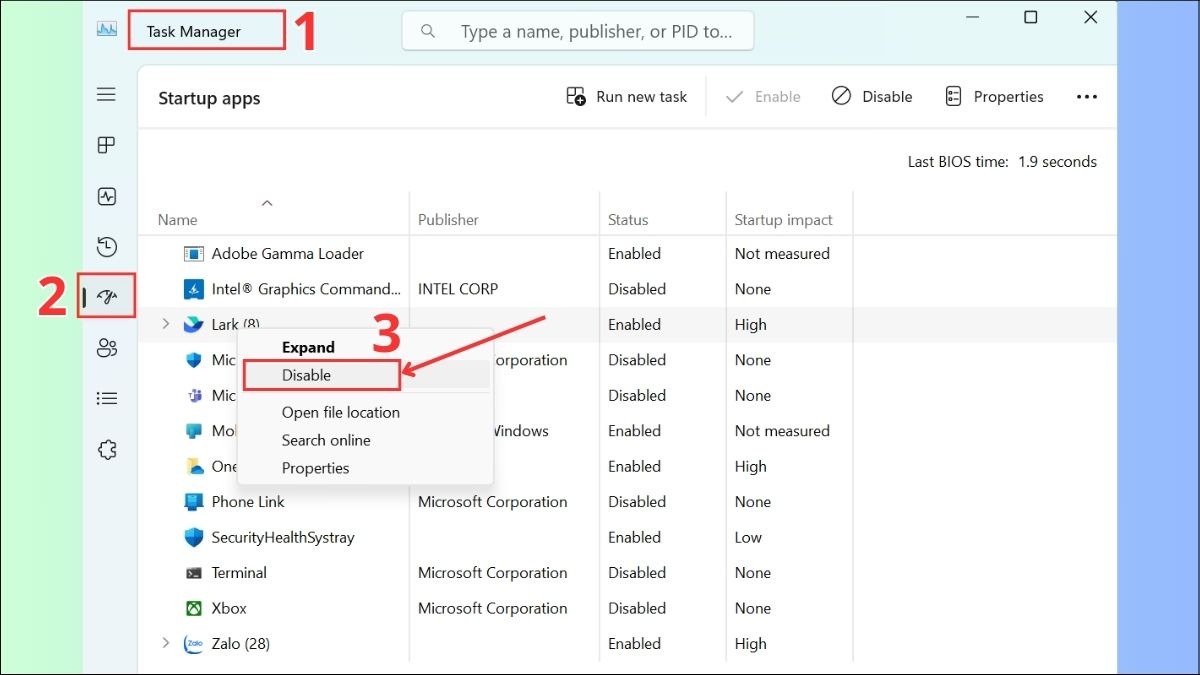Expand the Zalo (28) group chevron
The height and width of the screenshot is (675, 1200).
tap(166, 643)
